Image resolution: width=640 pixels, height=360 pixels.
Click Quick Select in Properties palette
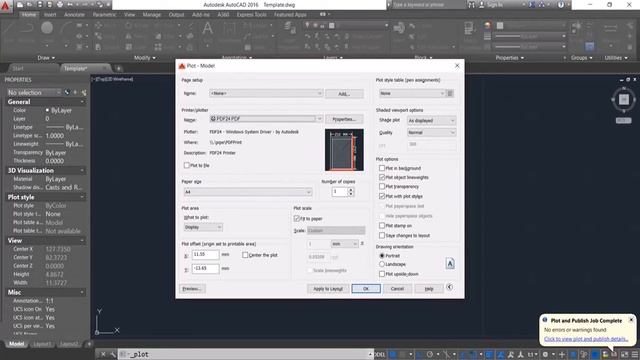(x=83, y=93)
